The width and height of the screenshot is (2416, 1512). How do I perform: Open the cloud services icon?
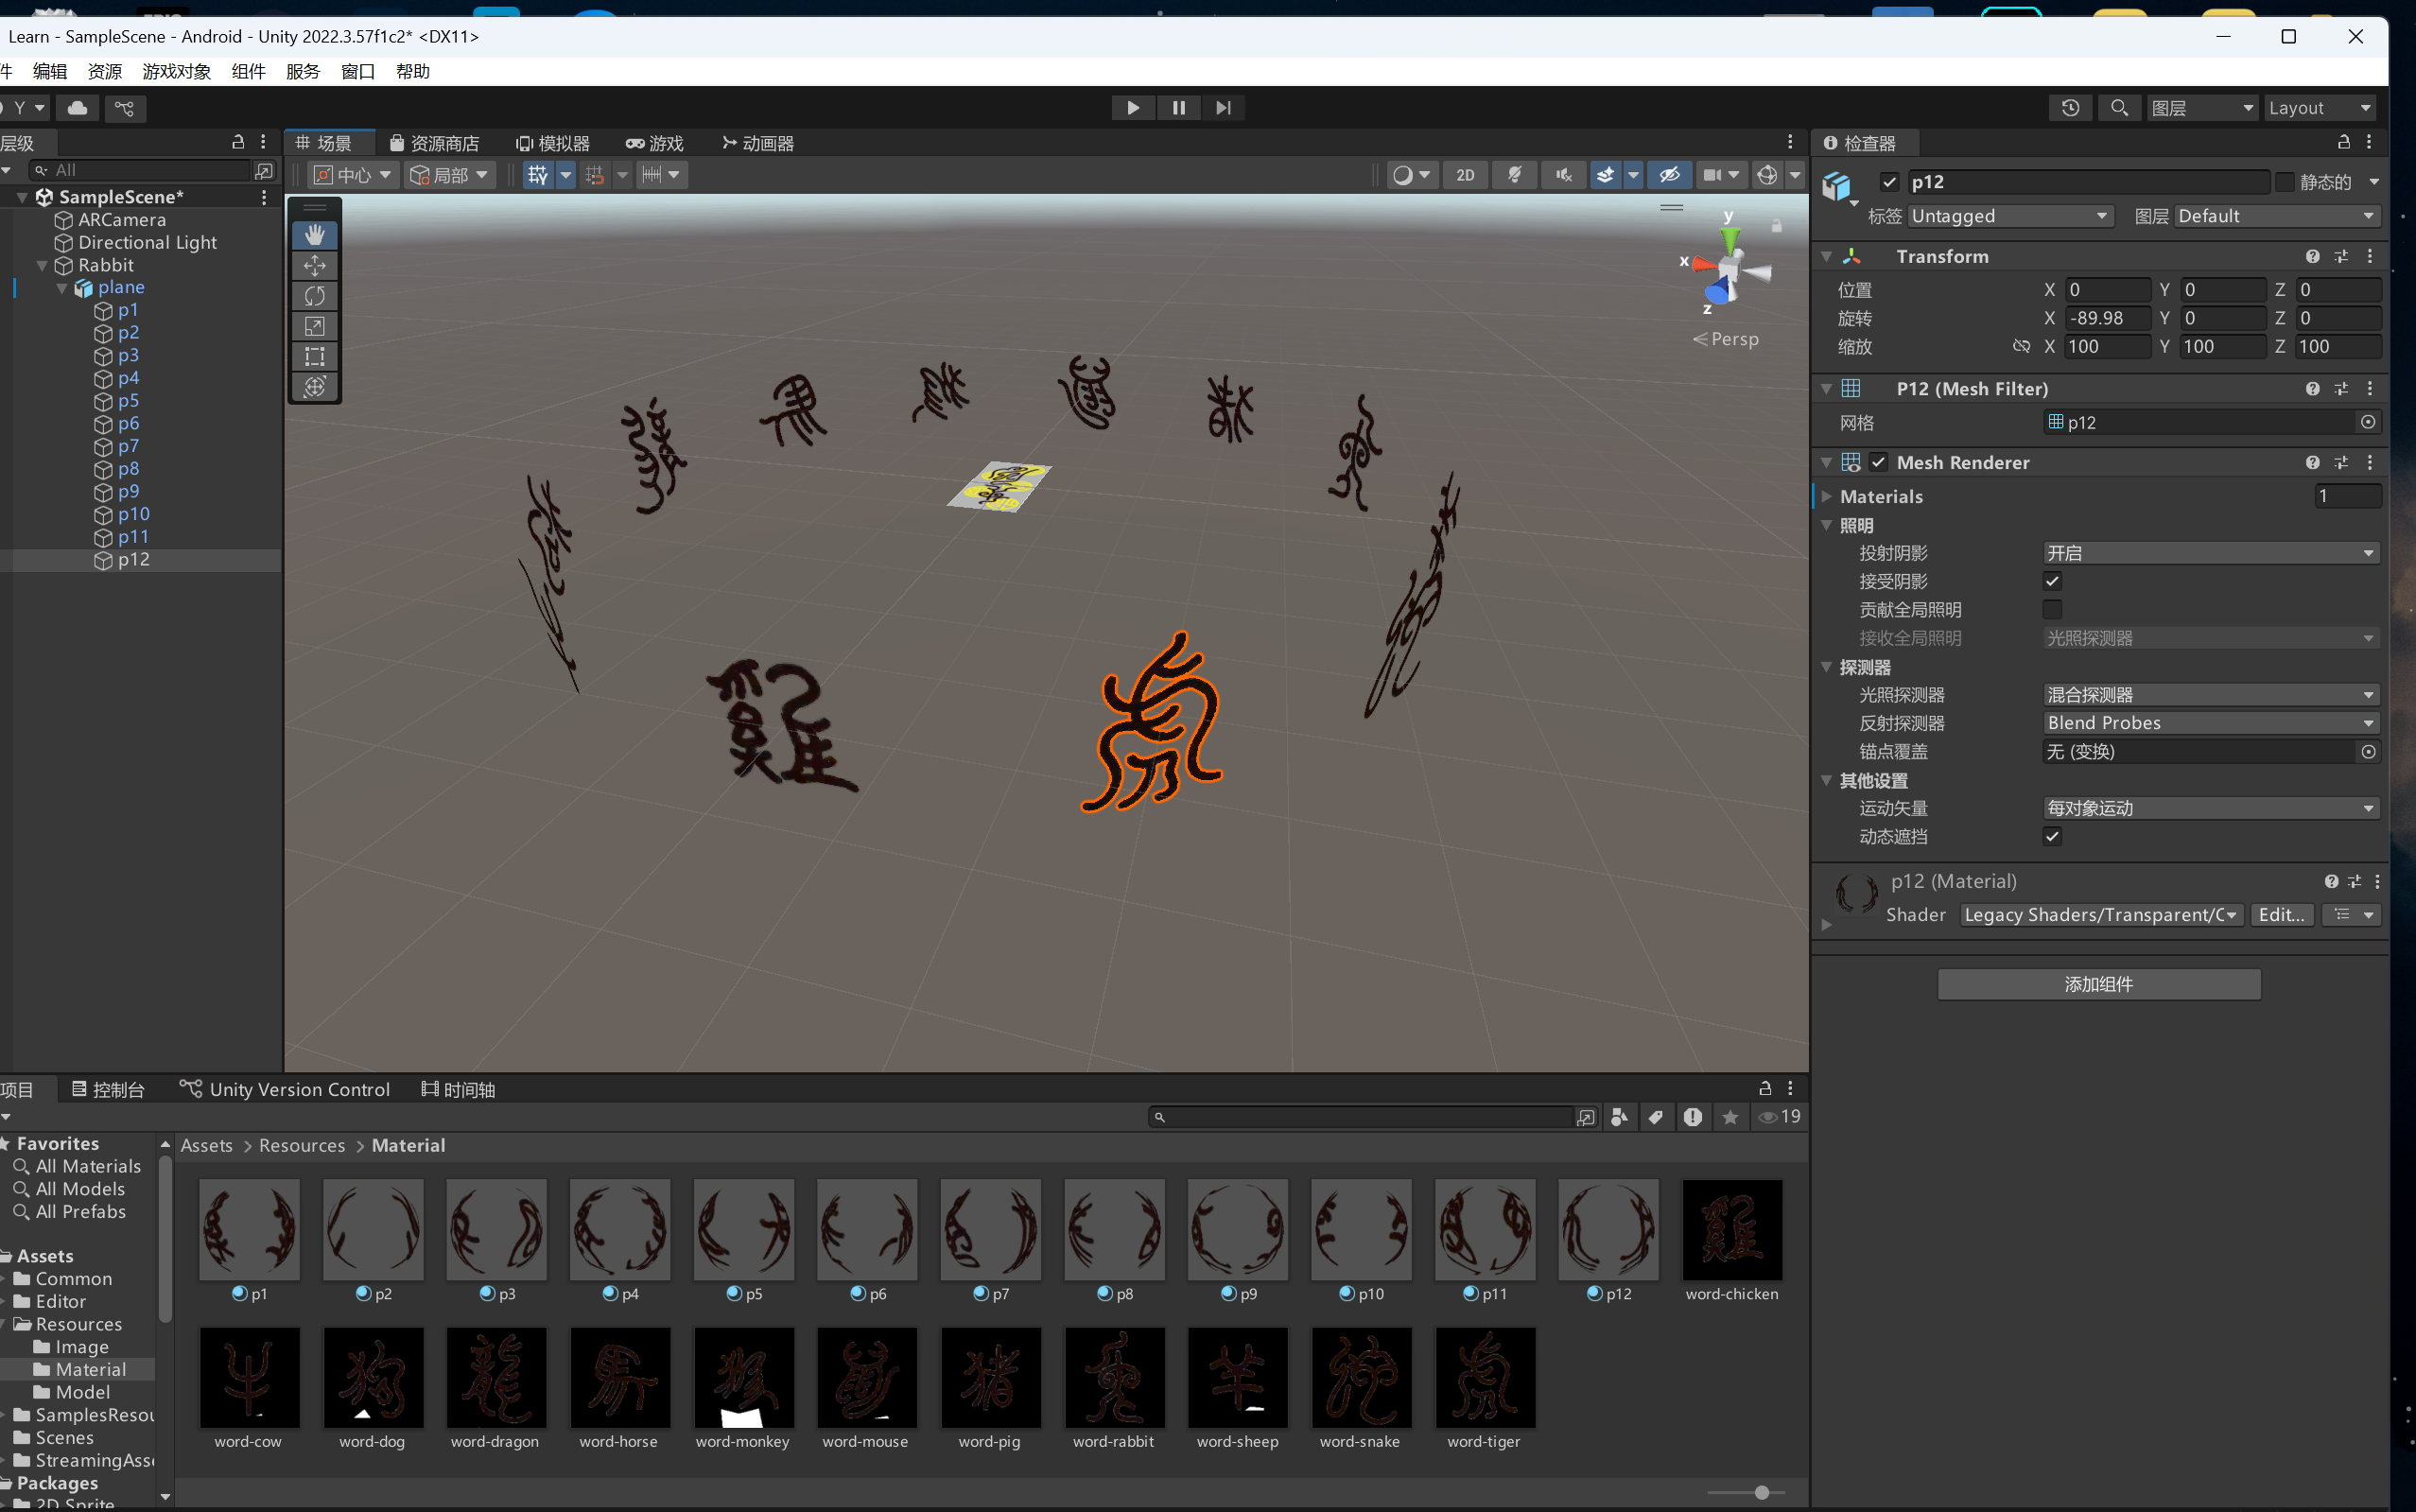(x=77, y=107)
